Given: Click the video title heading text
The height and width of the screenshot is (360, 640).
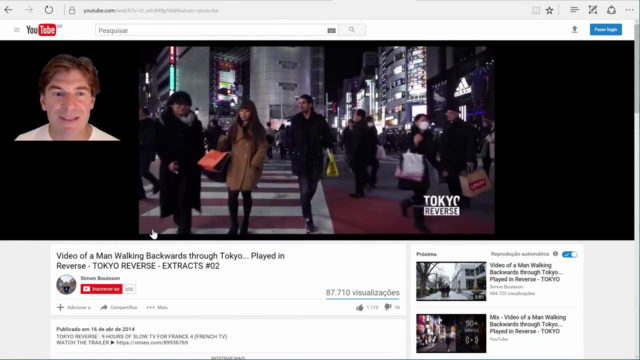Looking at the screenshot, I should point(171,261).
